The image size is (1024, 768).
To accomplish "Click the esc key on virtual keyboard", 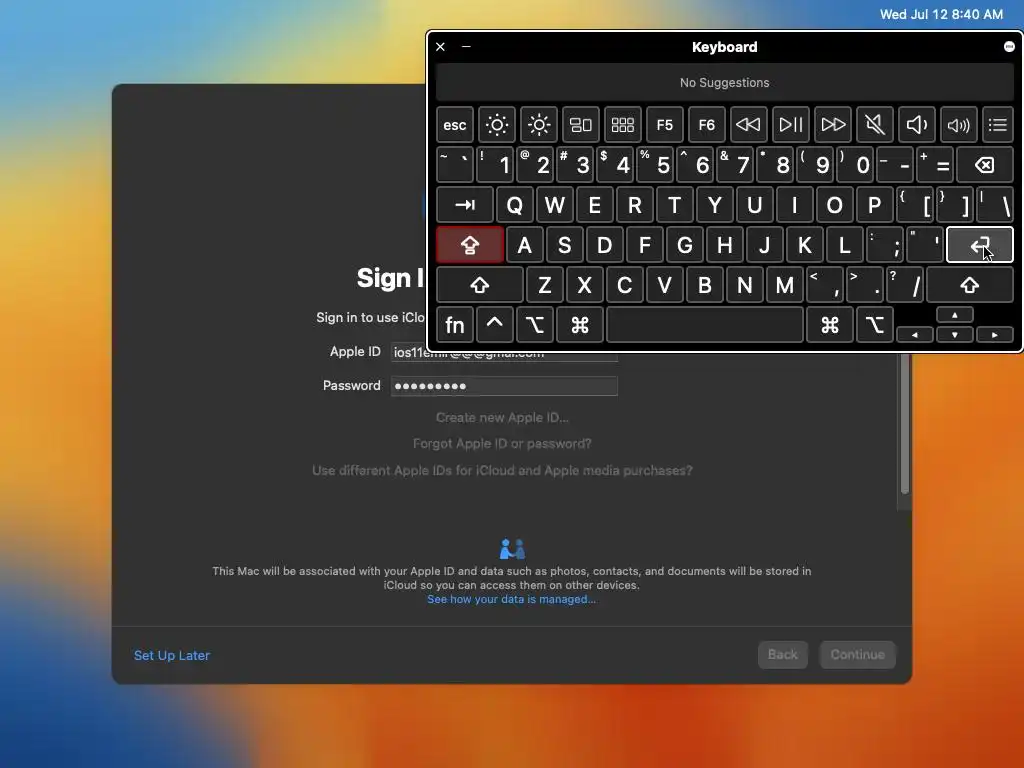I will click(x=455, y=125).
